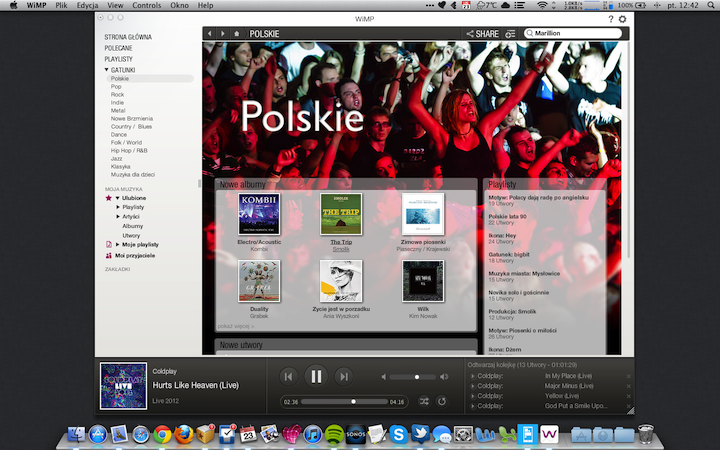
Task: Open Twitter from the dock
Action: (420, 434)
